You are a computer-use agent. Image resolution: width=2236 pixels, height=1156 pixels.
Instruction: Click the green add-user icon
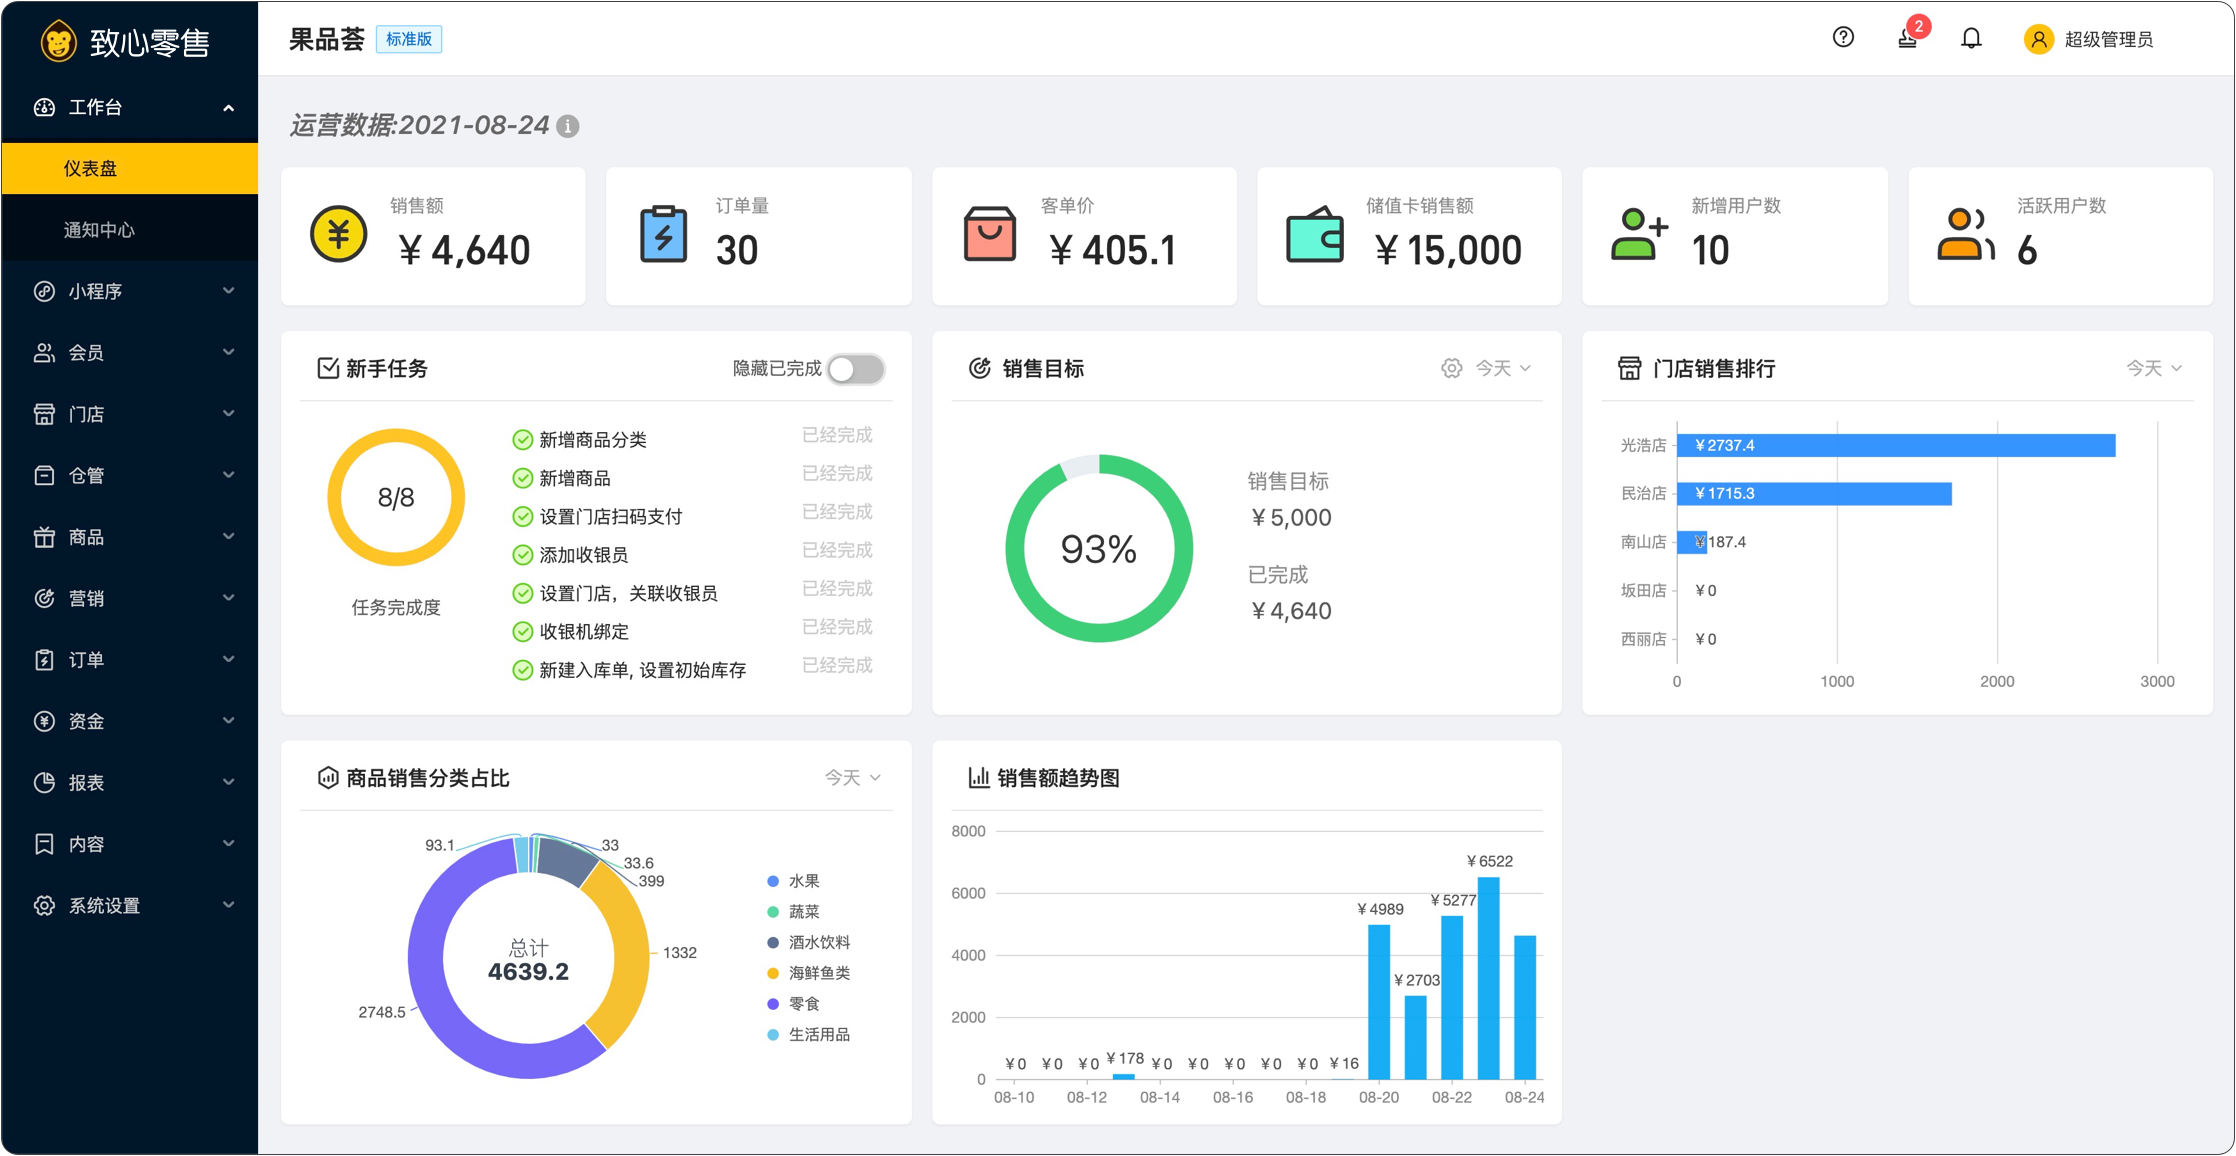coord(1639,235)
